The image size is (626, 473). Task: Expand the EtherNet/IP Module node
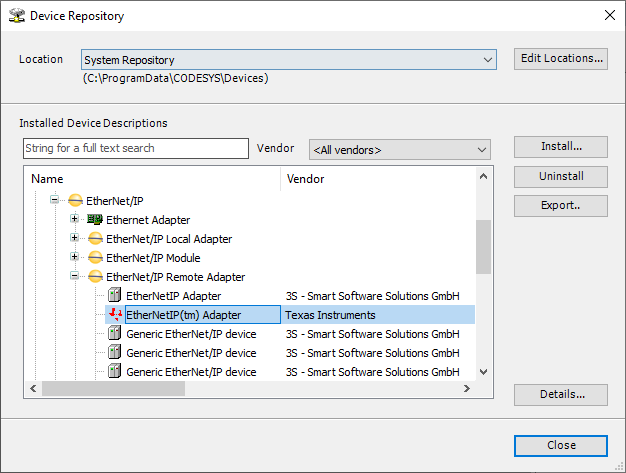pyautogui.click(x=75, y=258)
